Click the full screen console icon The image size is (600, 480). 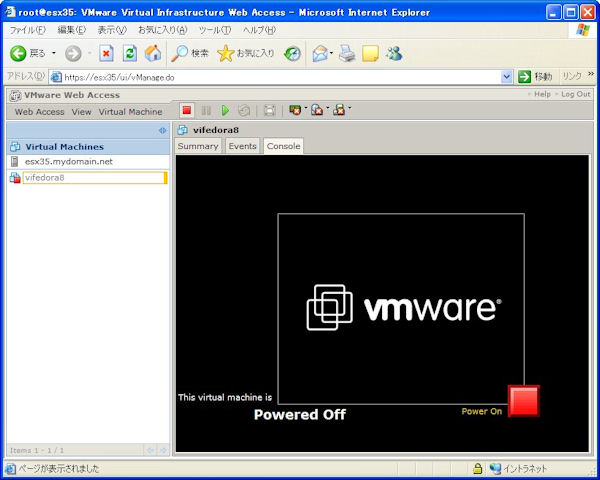(269, 111)
